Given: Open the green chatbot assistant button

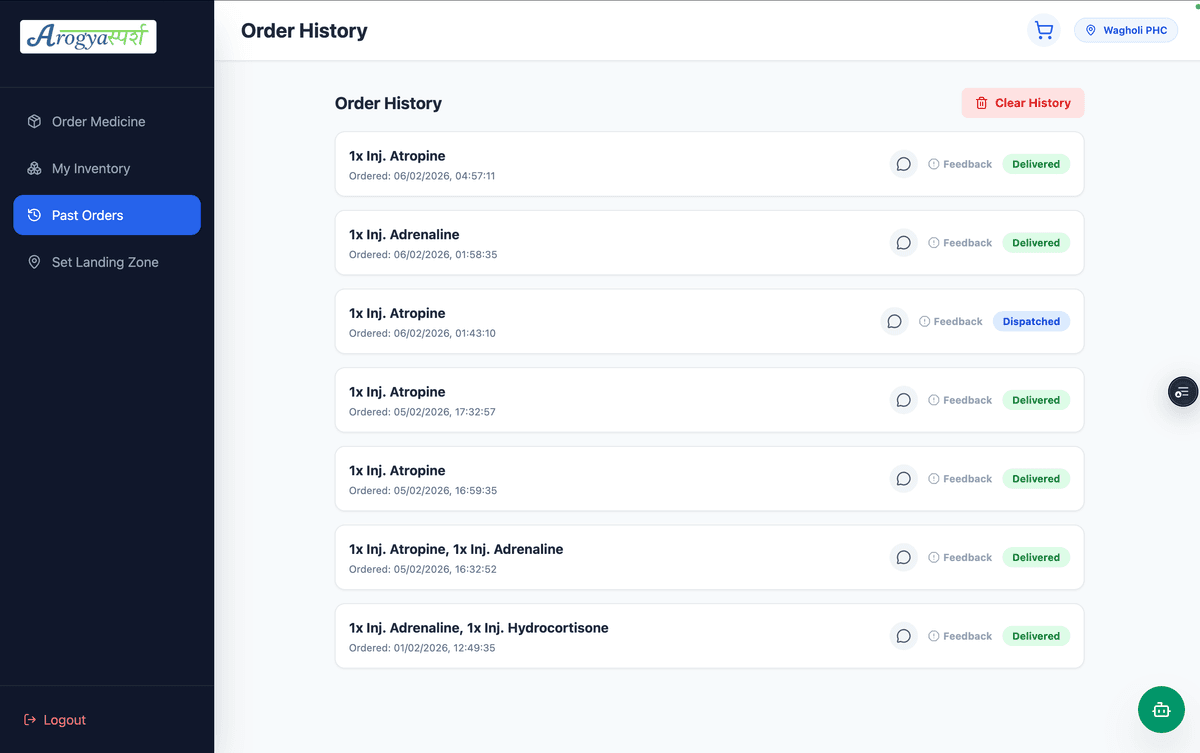Looking at the screenshot, I should [1161, 709].
